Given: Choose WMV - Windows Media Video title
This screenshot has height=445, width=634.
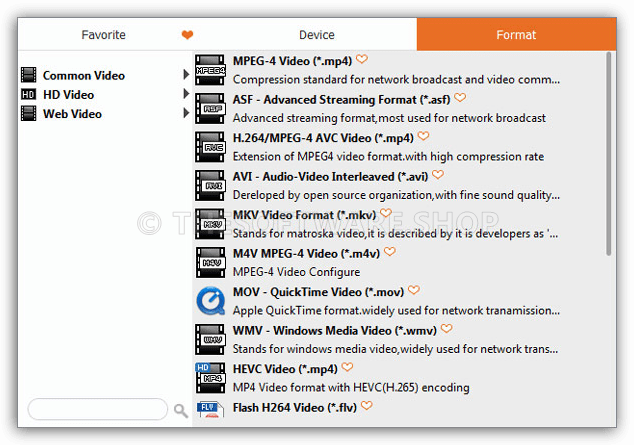Looking at the screenshot, I should point(335,331).
